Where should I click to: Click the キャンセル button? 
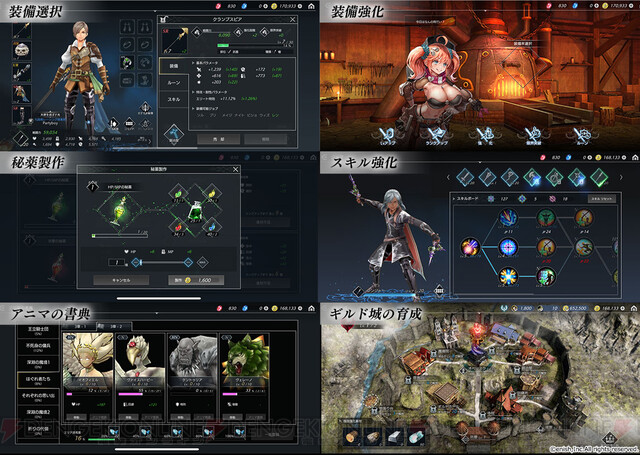[x=121, y=280]
